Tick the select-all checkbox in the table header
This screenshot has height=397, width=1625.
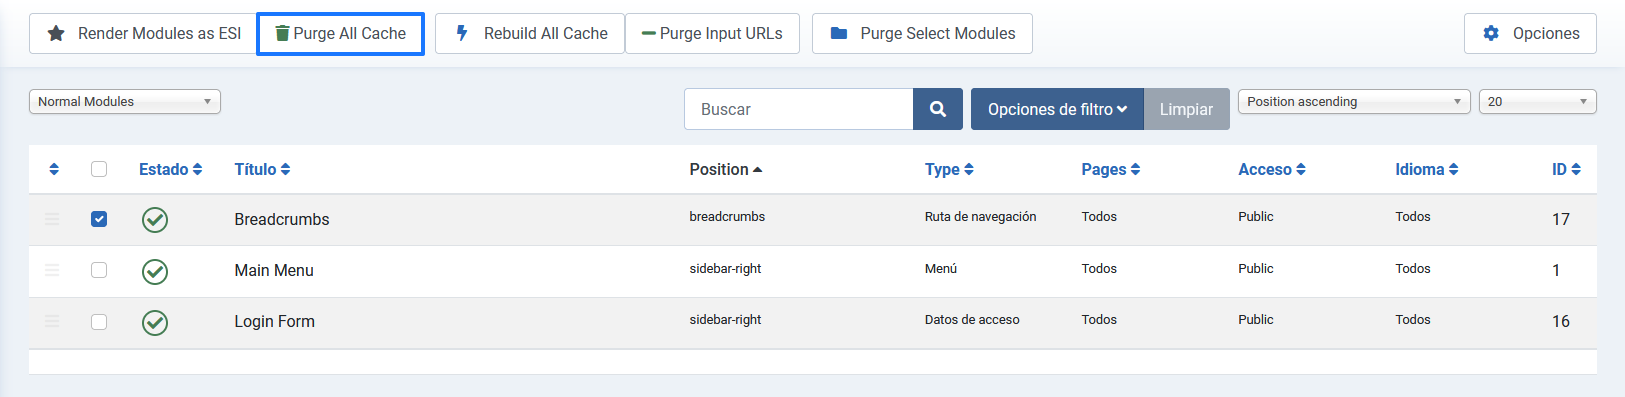point(99,169)
